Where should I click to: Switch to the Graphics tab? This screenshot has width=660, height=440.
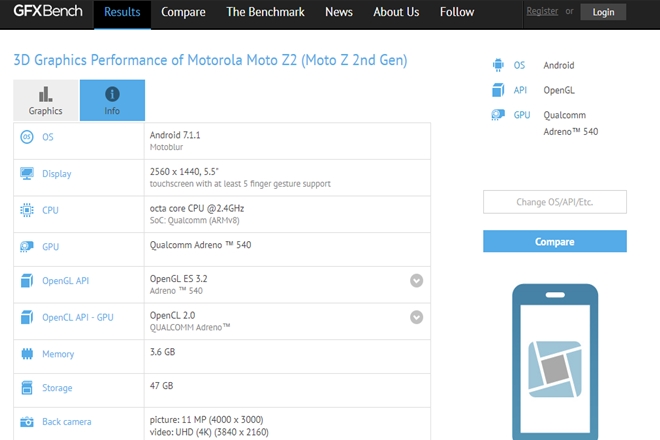click(x=45, y=100)
